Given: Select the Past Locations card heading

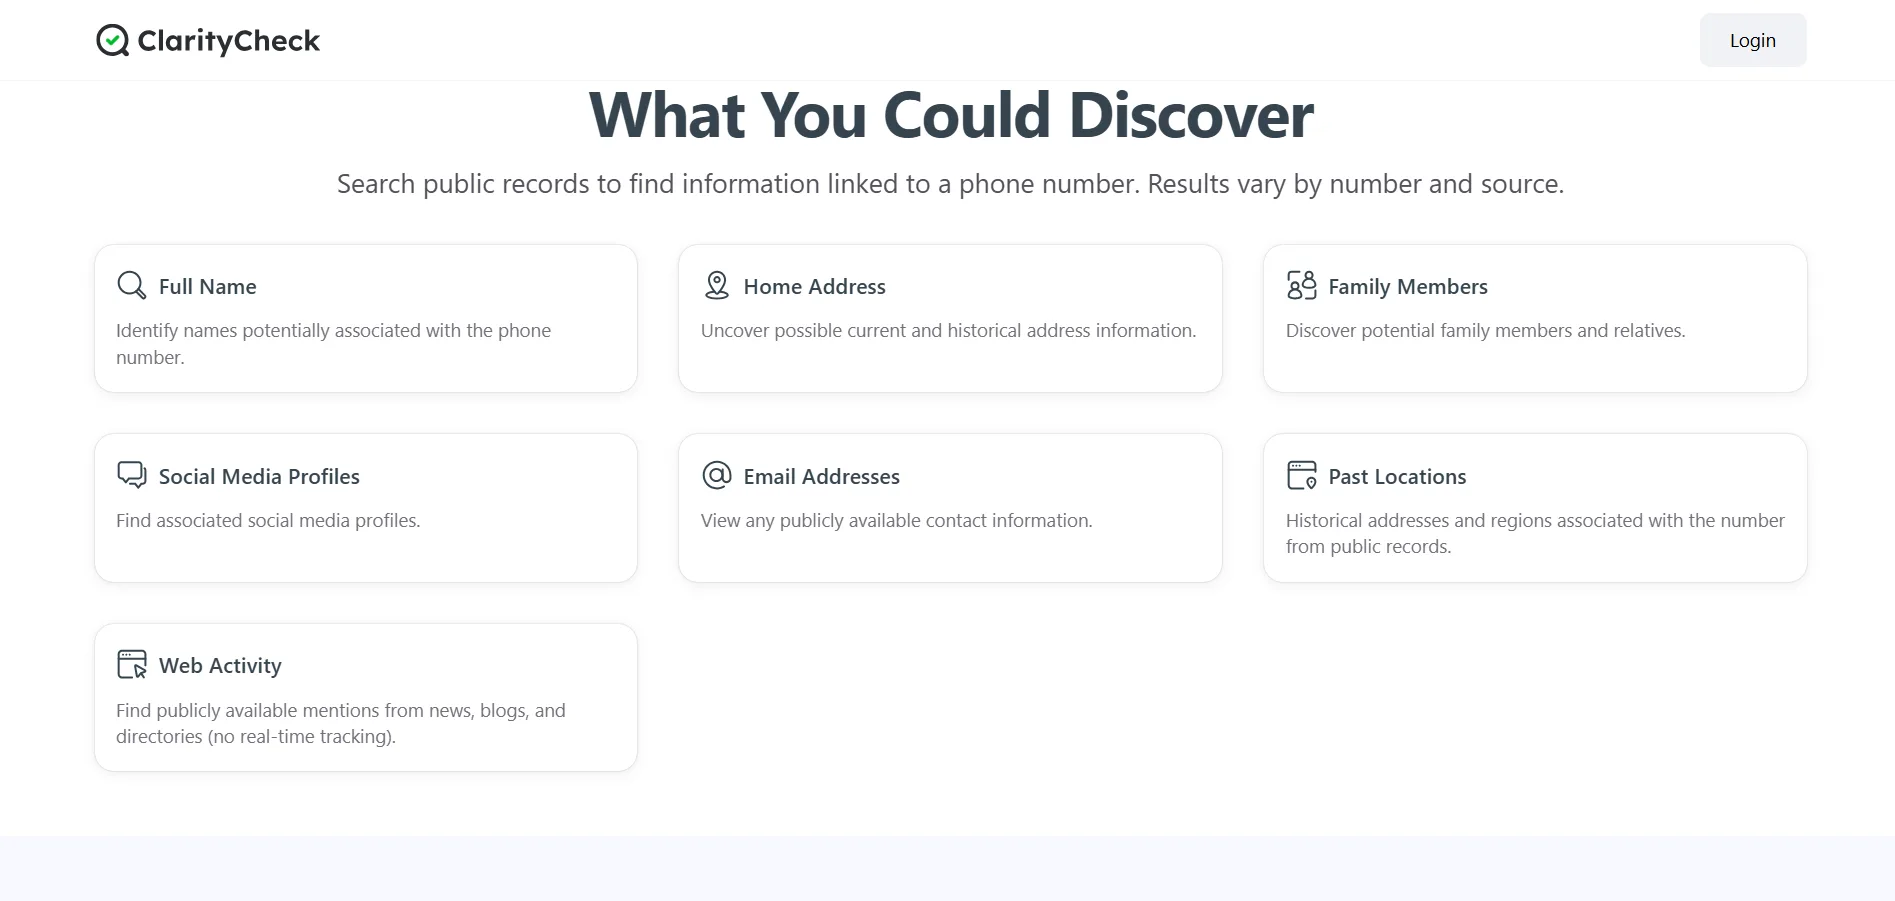Looking at the screenshot, I should tap(1396, 477).
